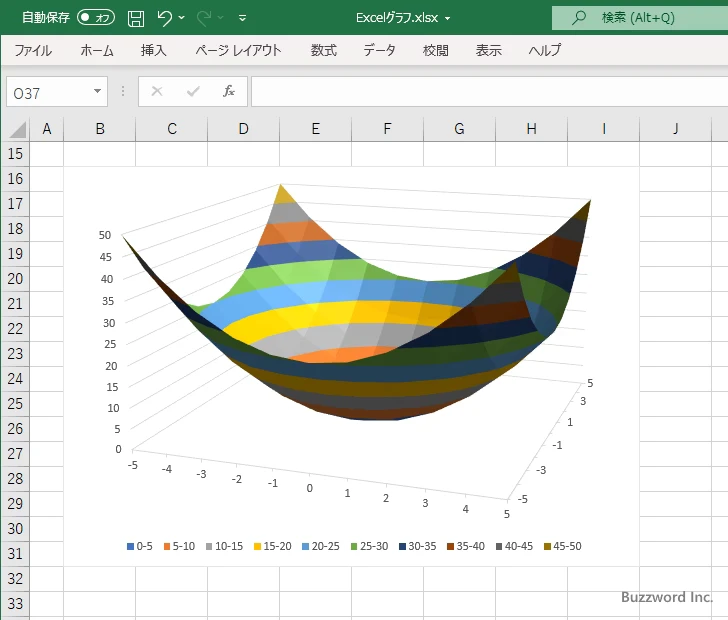
Task: Click the 30-35 legend entry text
Action: coord(422,546)
